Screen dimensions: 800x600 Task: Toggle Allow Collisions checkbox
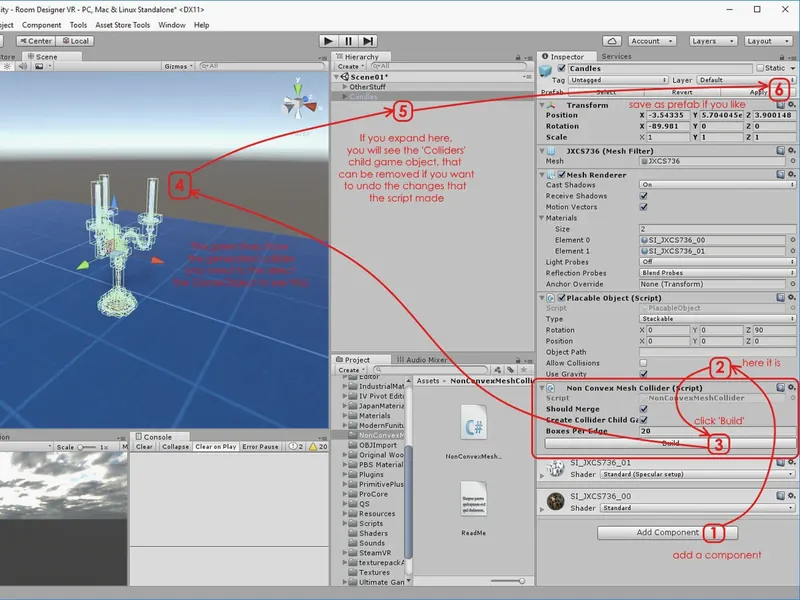(x=643, y=363)
